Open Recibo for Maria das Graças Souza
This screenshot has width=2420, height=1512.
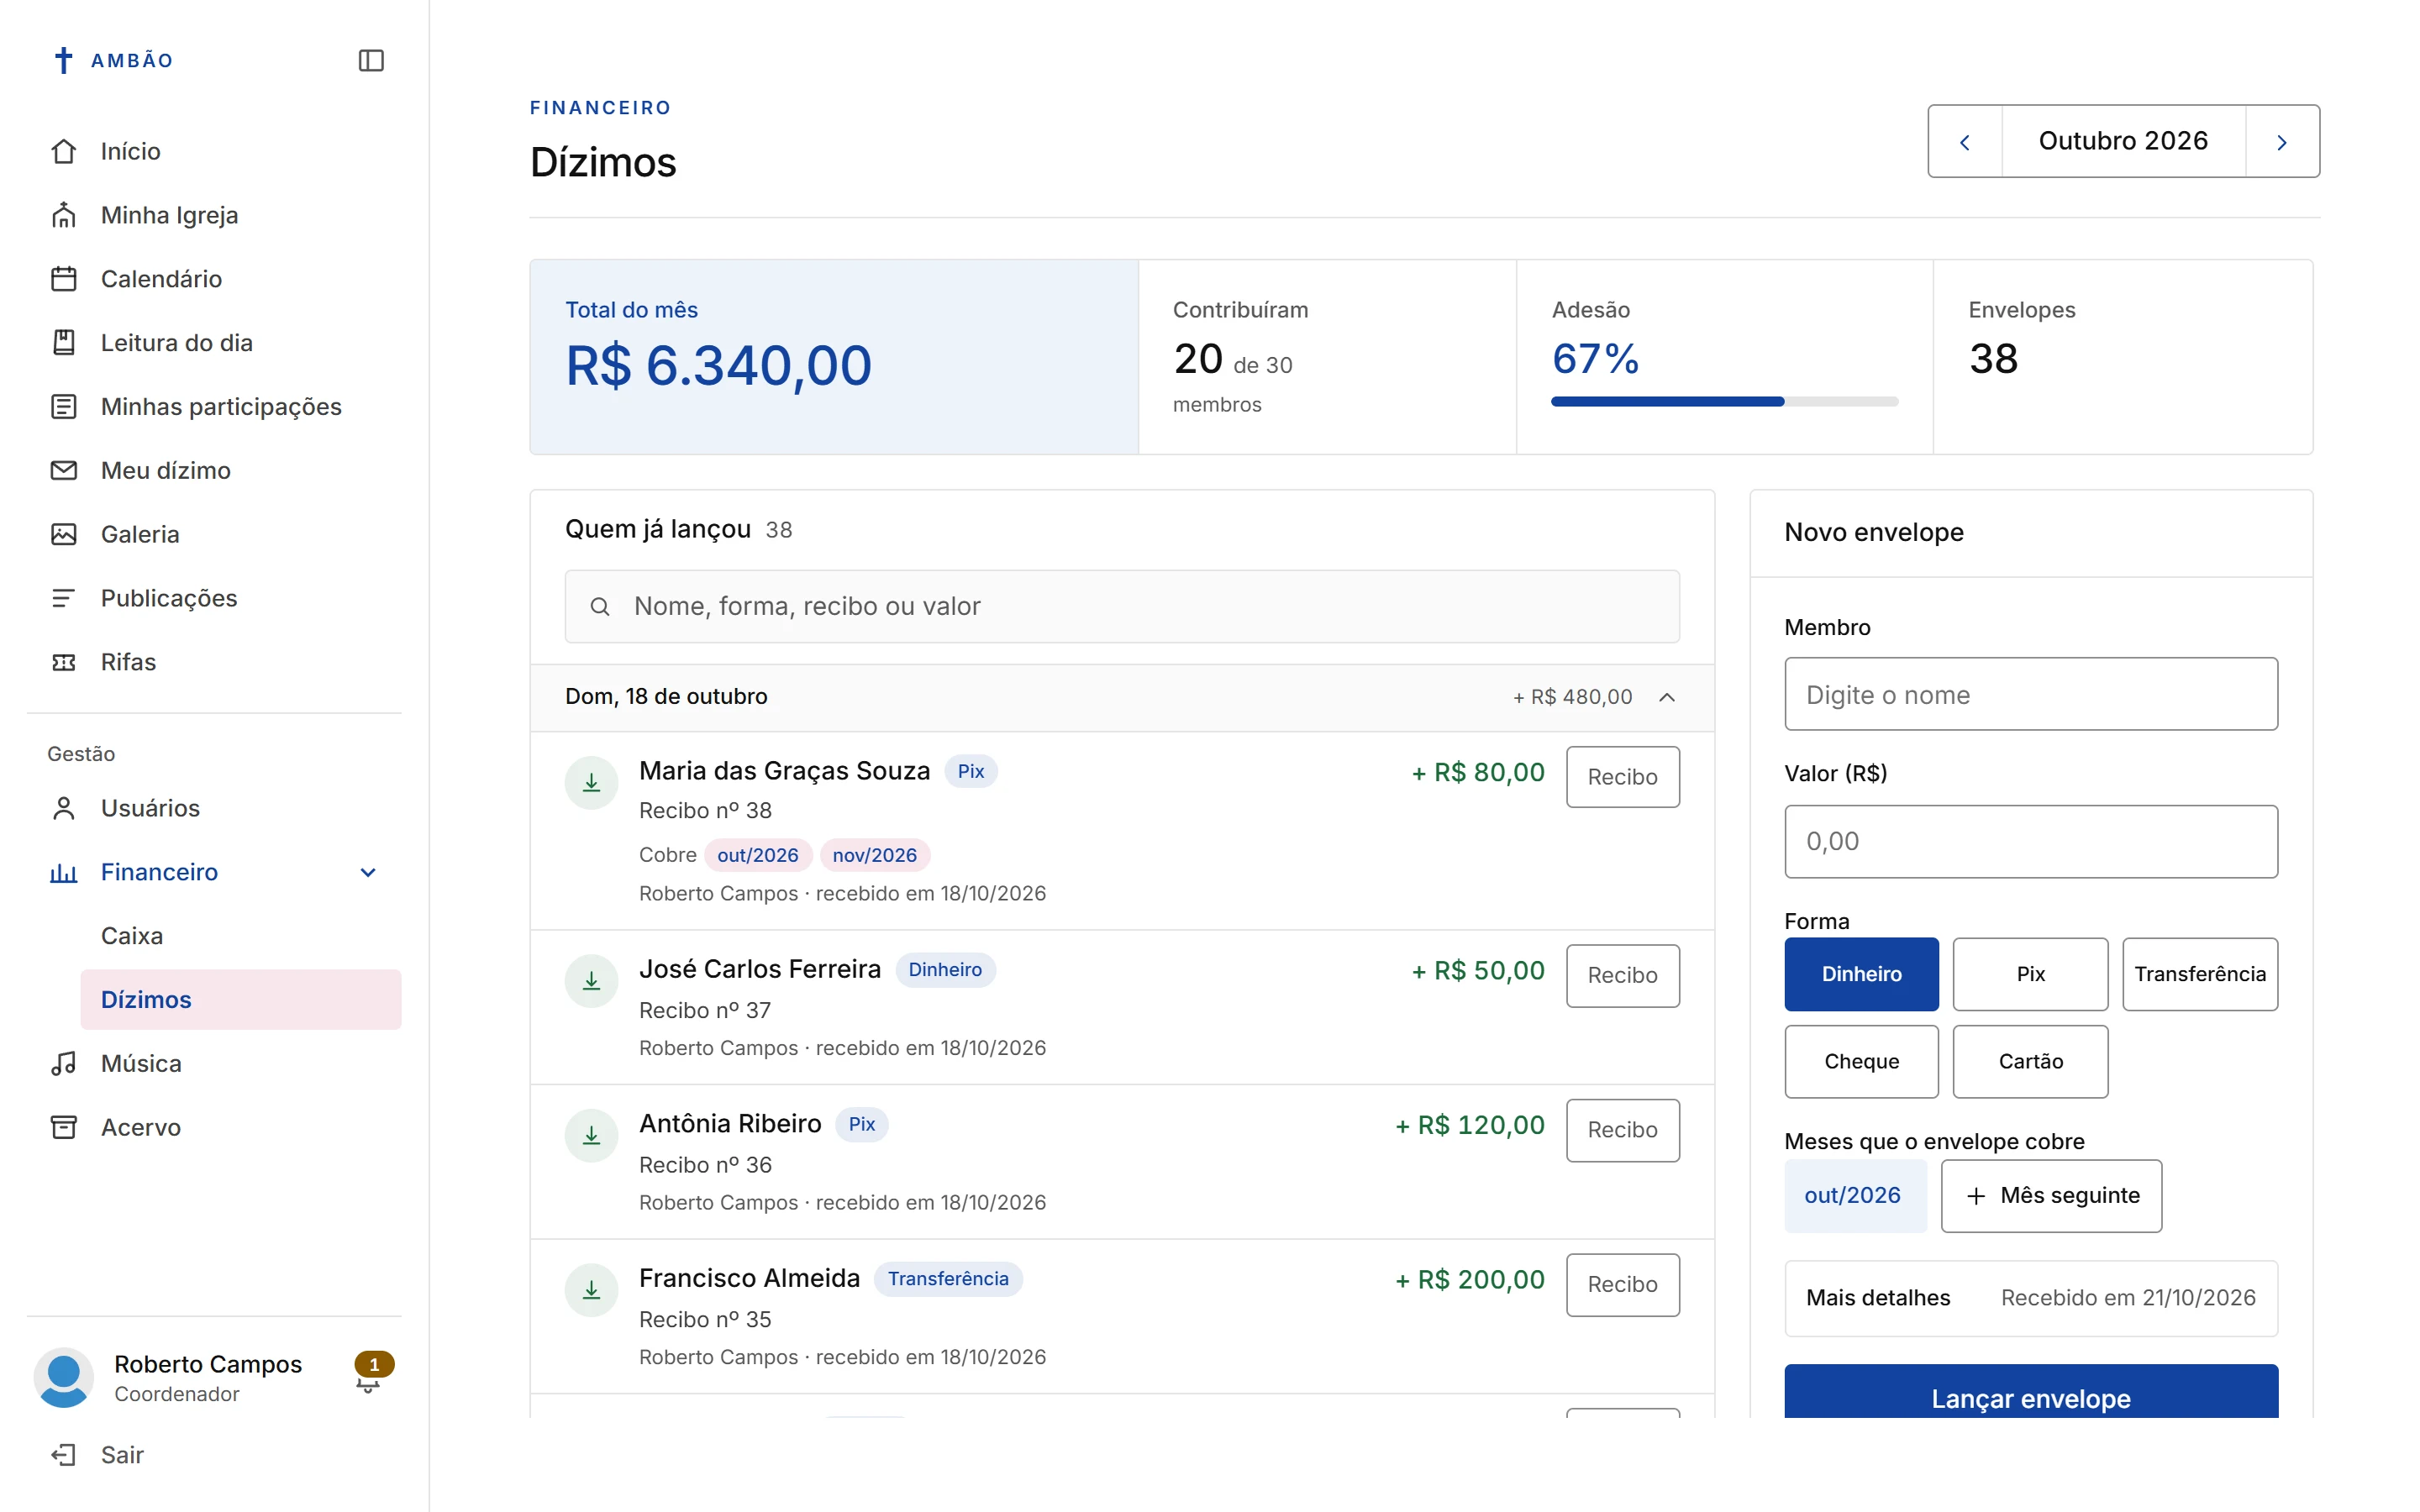1622,777
